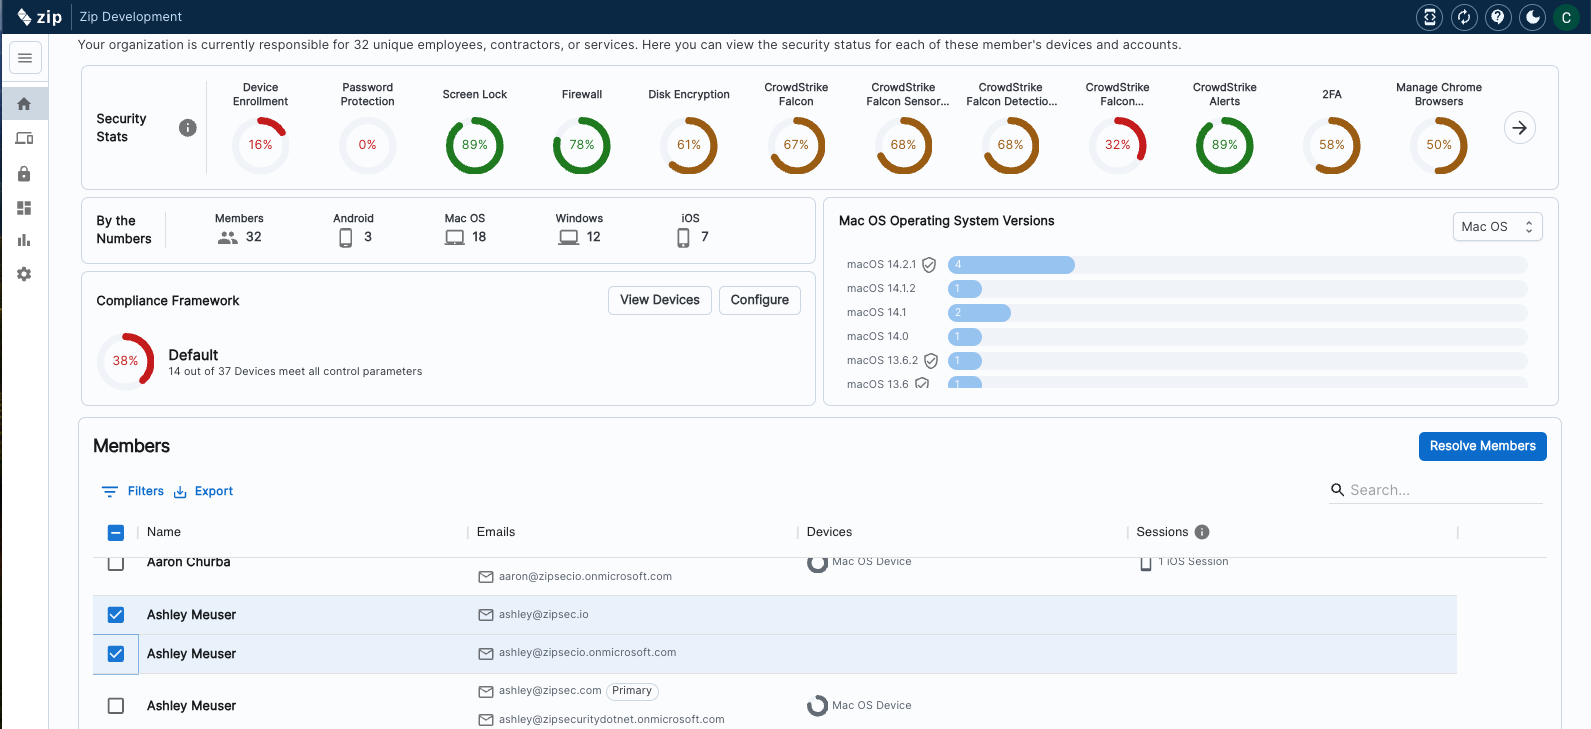Screen dimensions: 1591x729
Task: Click the Default compliance 38% gauge
Action: tap(125, 361)
